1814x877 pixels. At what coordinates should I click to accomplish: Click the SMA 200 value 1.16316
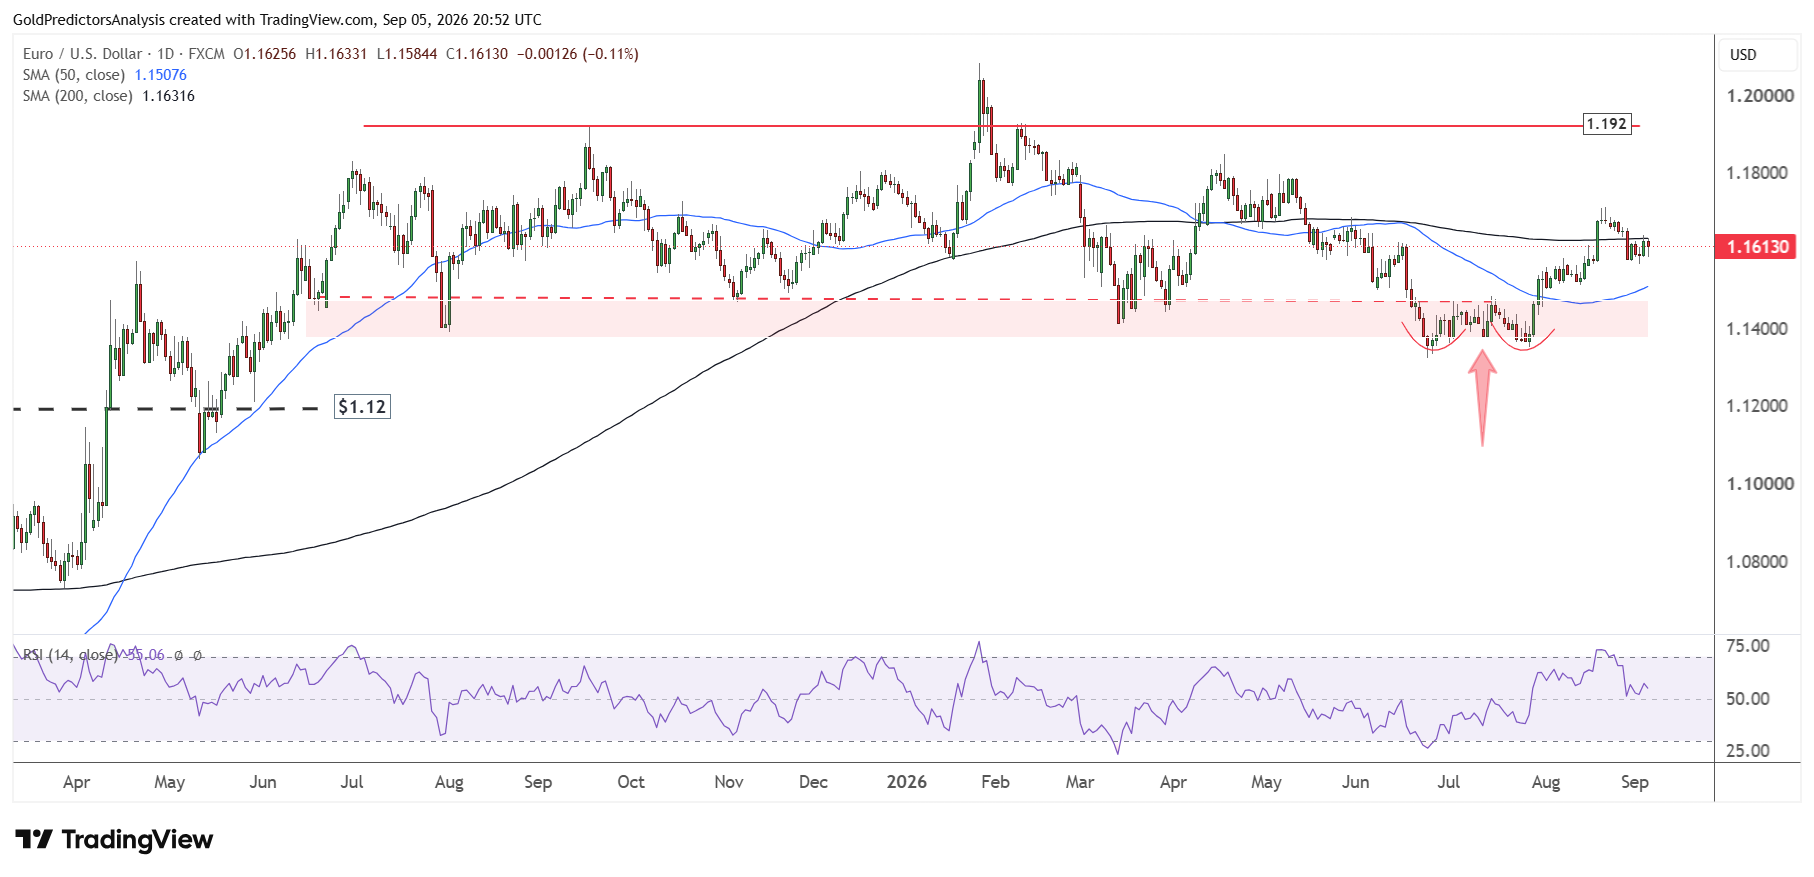coord(168,96)
